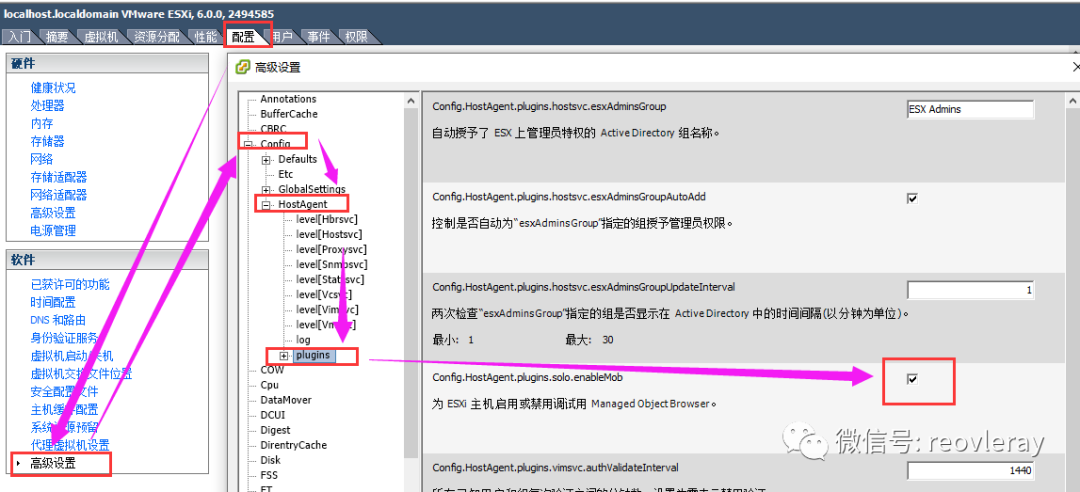Viewport: 1080px width, 492px height.
Task: Select the 资源分配 tab
Action: (x=156, y=37)
